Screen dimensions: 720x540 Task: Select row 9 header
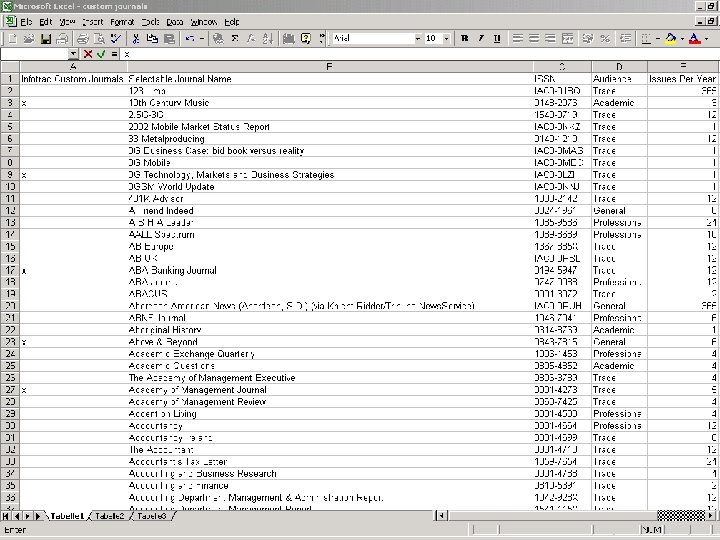coord(10,174)
